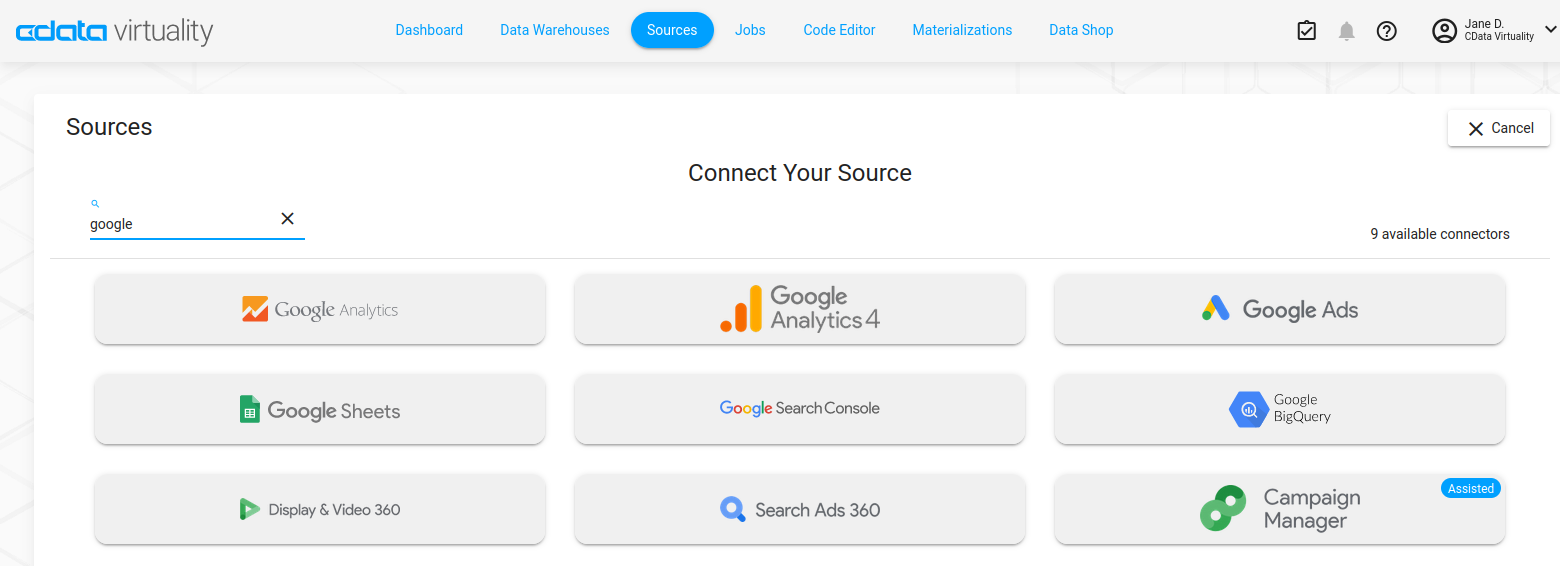Choose the Google Analytics 4 connector
The height and width of the screenshot is (566, 1560).
800,310
